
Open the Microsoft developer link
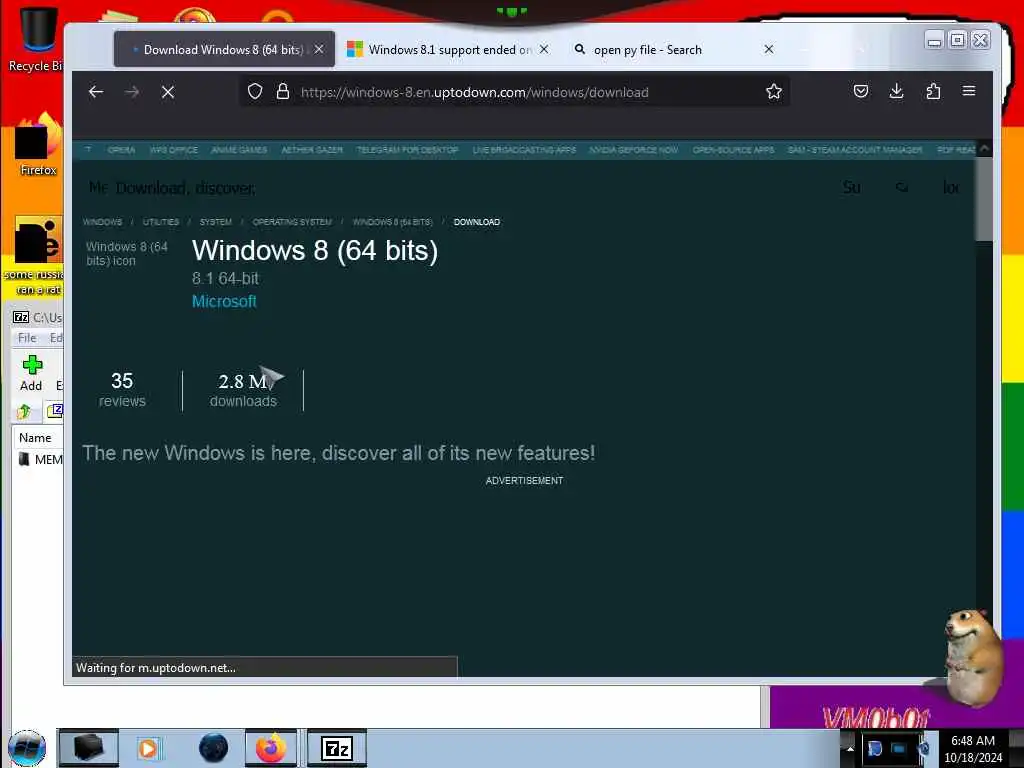click(224, 302)
